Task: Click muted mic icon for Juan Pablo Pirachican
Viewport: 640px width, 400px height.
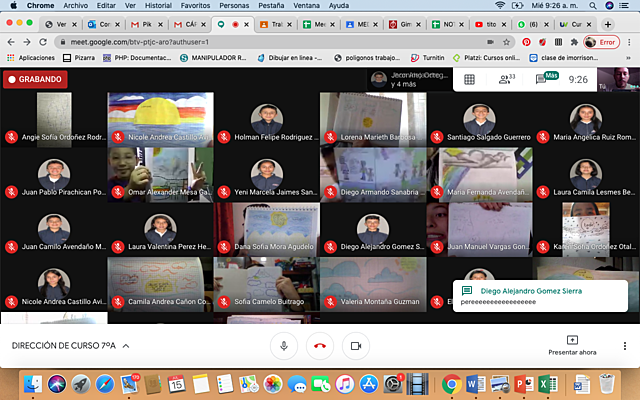Action: (x=11, y=192)
